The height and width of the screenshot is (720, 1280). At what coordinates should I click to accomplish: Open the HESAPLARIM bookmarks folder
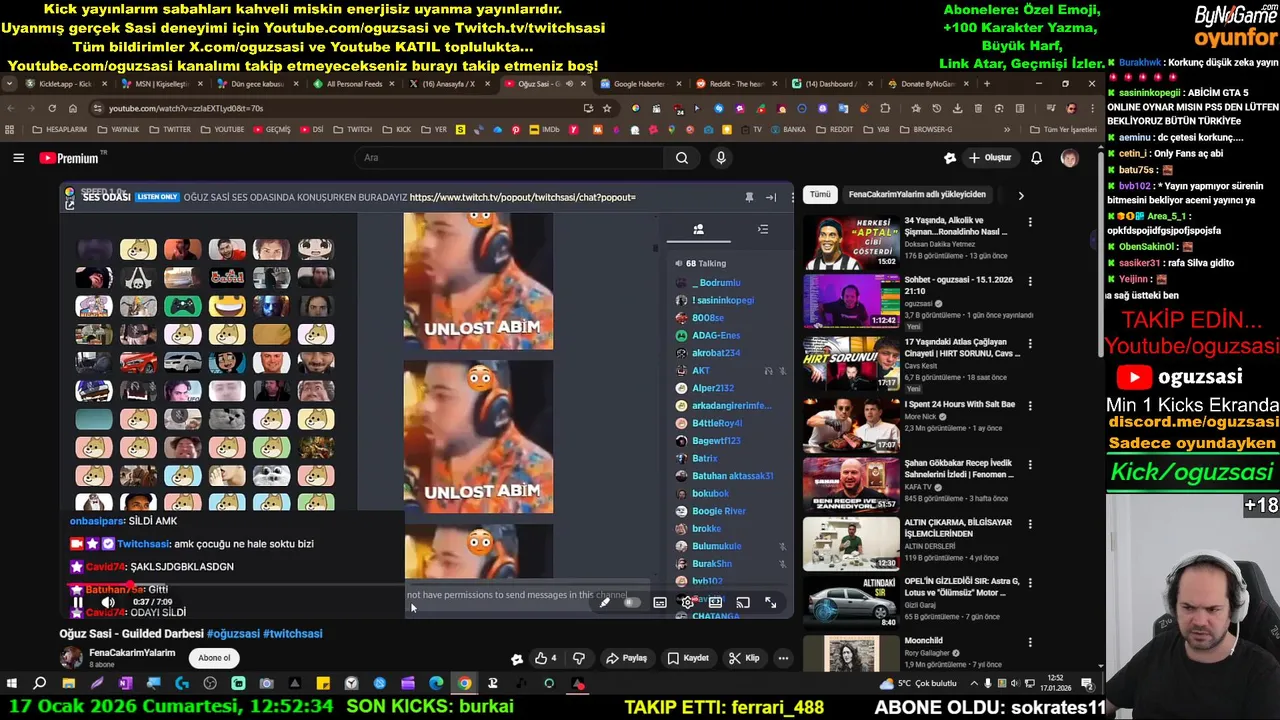click(x=59, y=129)
